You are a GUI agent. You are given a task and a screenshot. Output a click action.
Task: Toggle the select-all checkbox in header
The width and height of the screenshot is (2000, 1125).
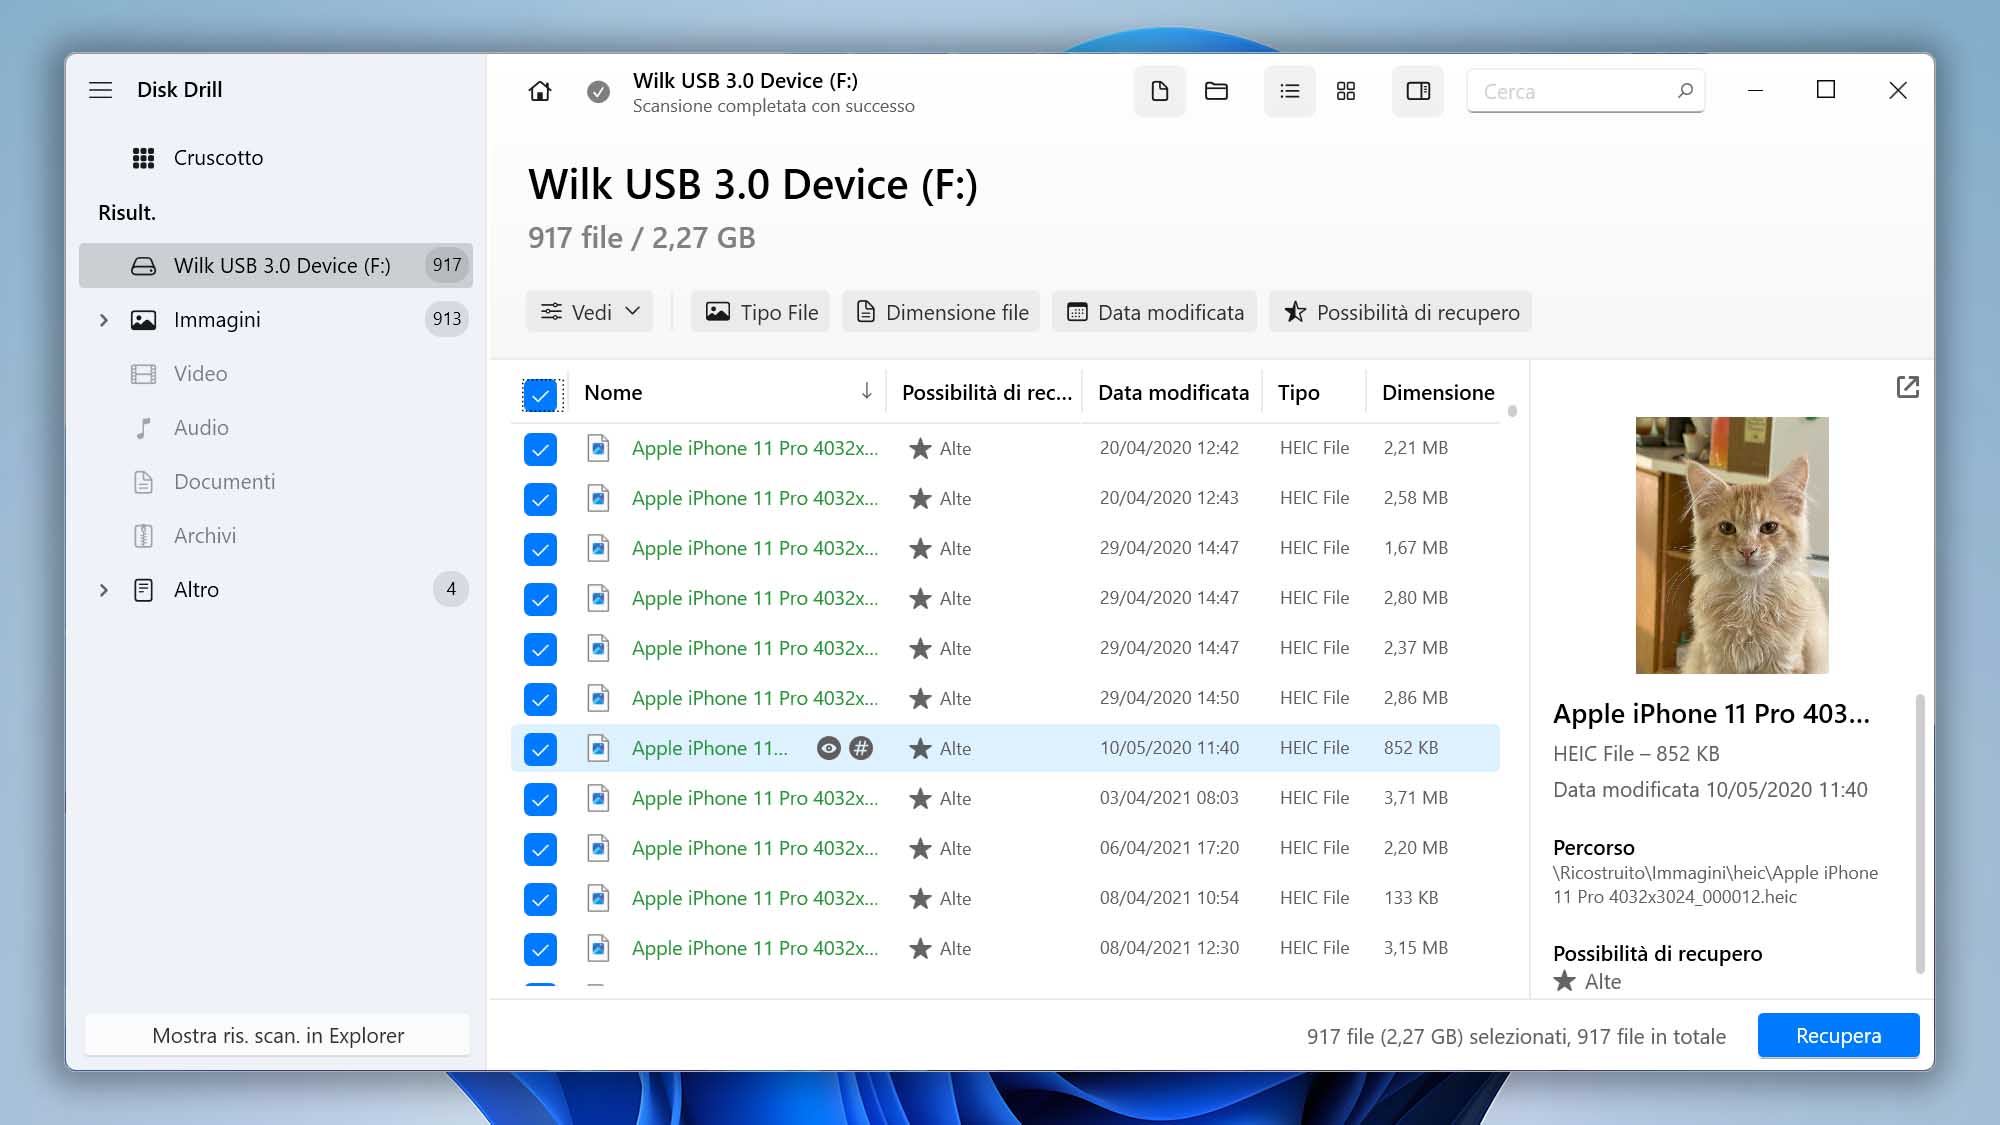540,395
